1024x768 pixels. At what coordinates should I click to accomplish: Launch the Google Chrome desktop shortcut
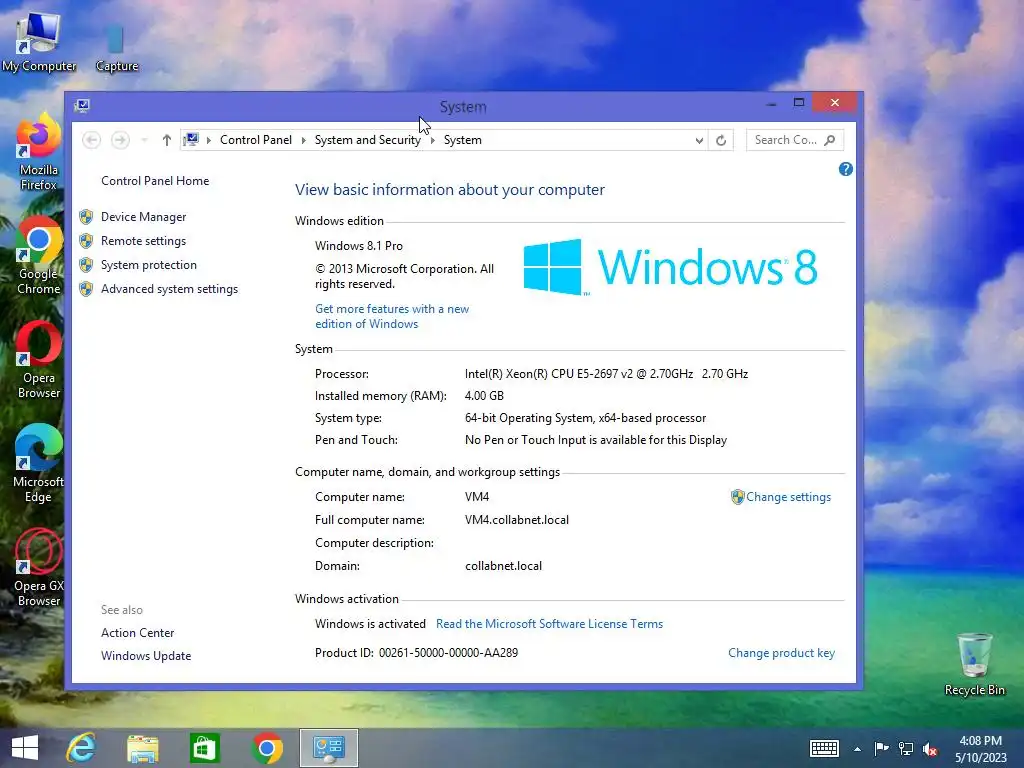point(39,255)
